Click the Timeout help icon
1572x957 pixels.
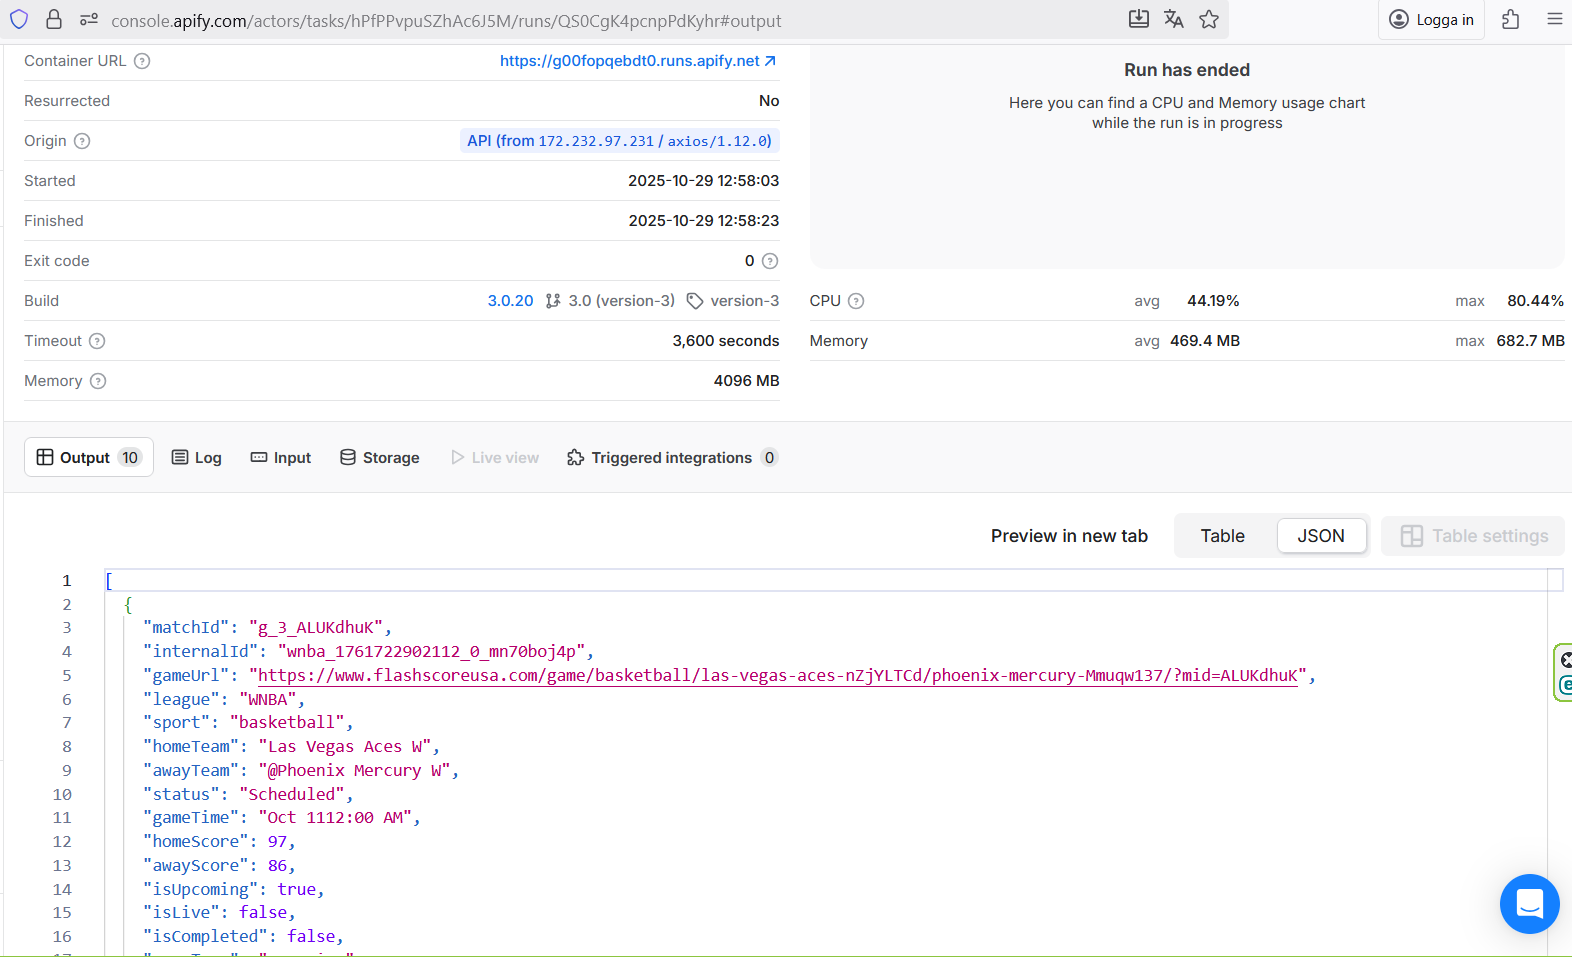(x=97, y=341)
